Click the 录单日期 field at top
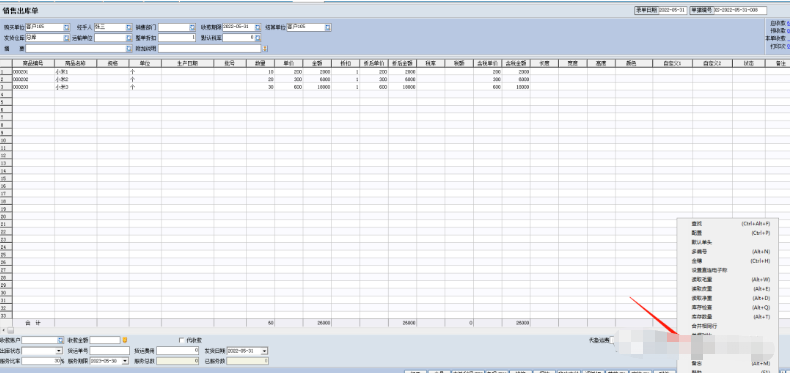The height and width of the screenshot is (373, 804). pyautogui.click(x=672, y=10)
